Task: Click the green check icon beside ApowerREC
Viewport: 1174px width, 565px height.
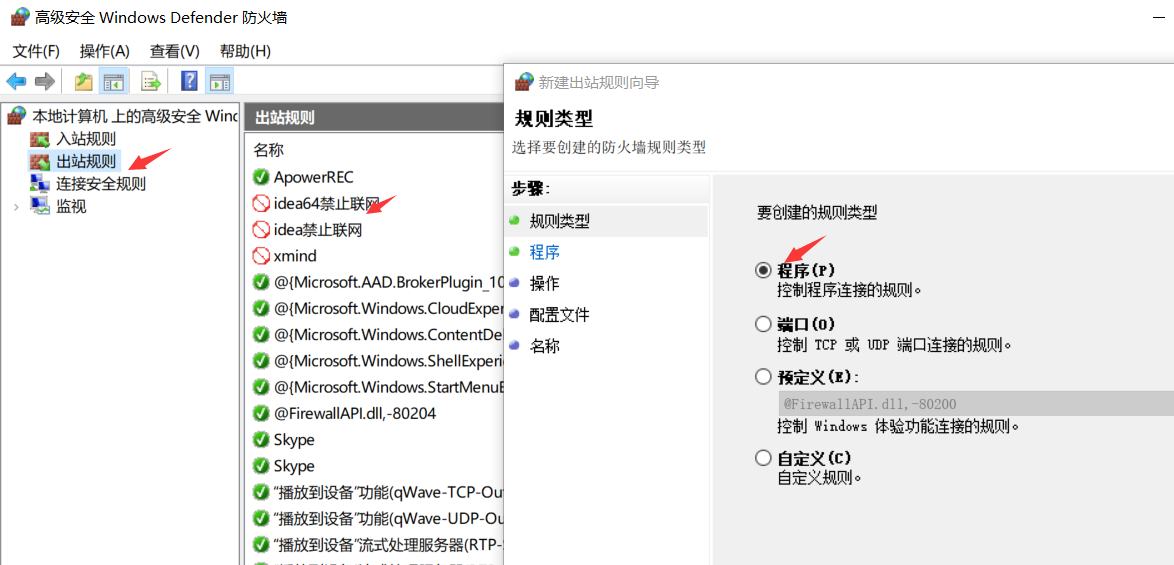Action: tap(261, 177)
